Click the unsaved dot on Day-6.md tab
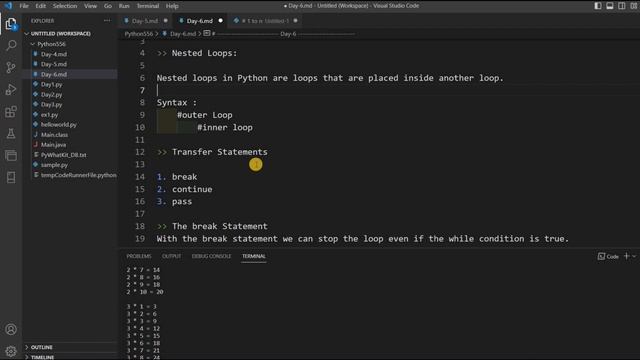The image size is (640, 360). [220, 20]
